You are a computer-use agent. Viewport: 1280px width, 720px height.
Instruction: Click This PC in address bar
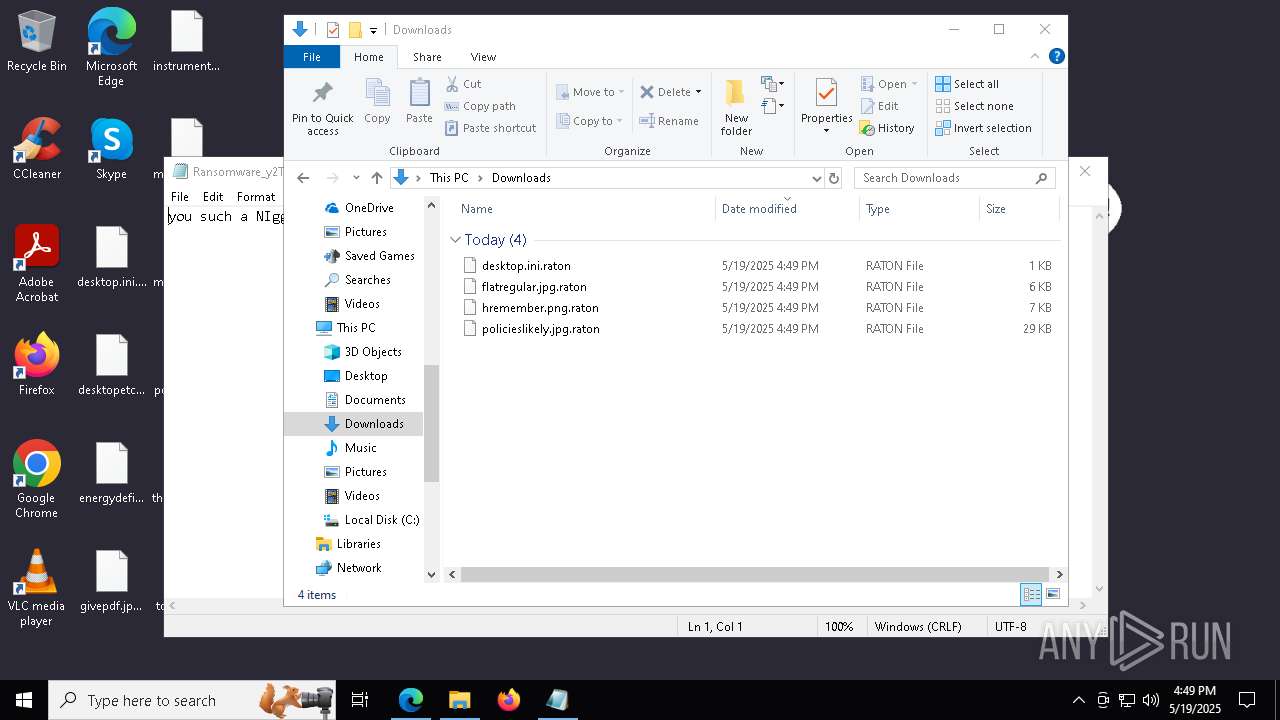[x=449, y=178]
